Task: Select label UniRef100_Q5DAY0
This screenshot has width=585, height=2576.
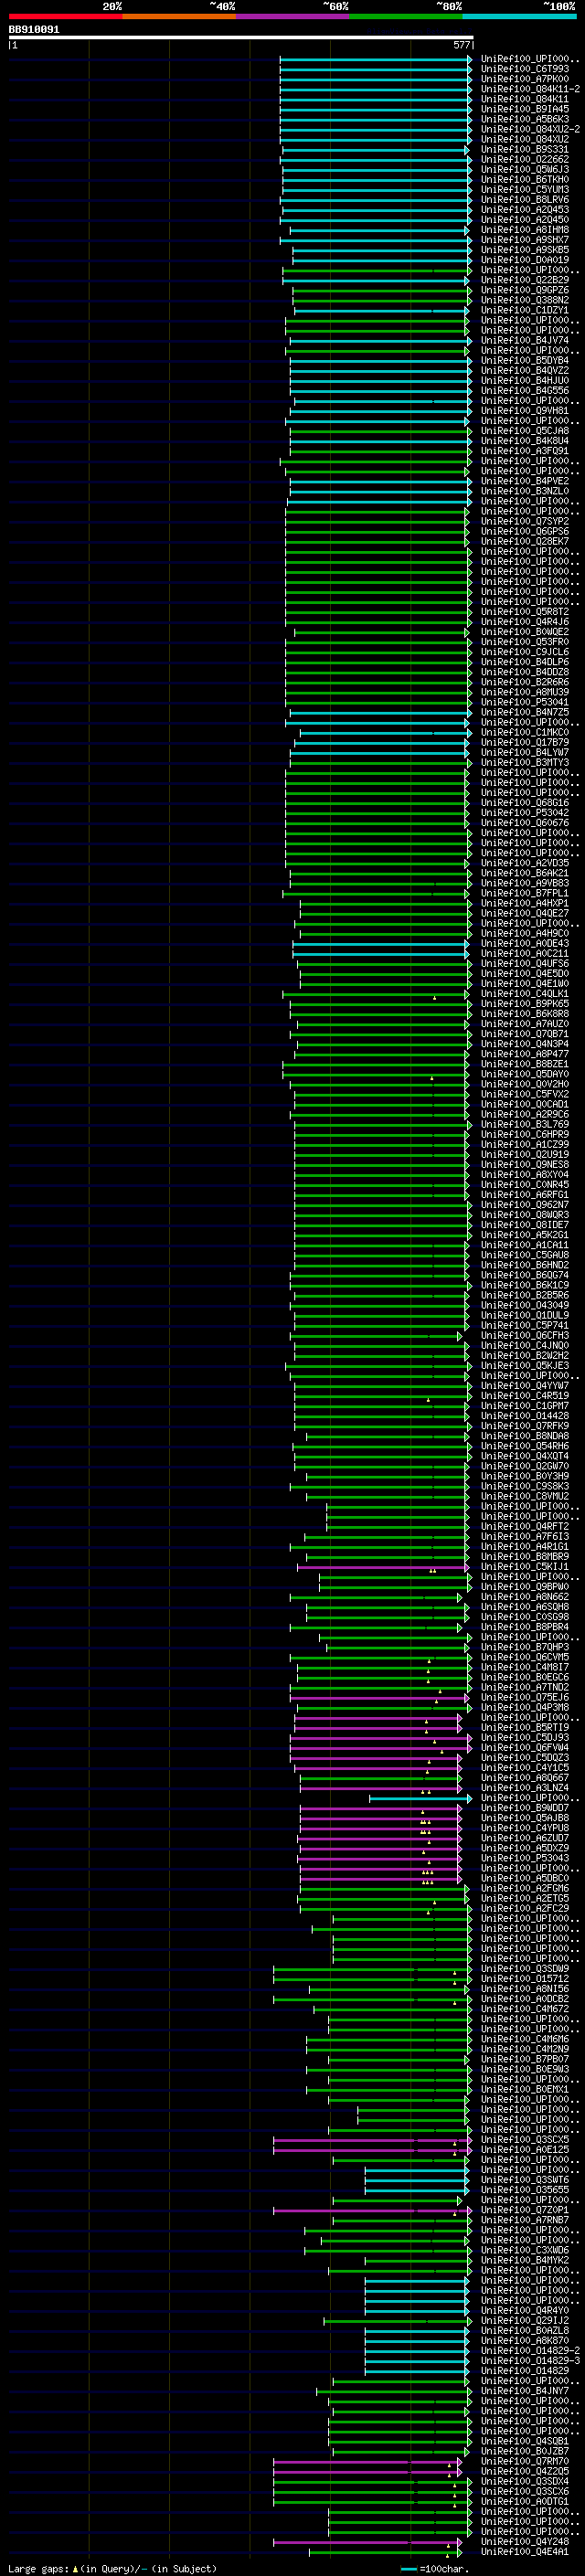Action: [x=525, y=1074]
